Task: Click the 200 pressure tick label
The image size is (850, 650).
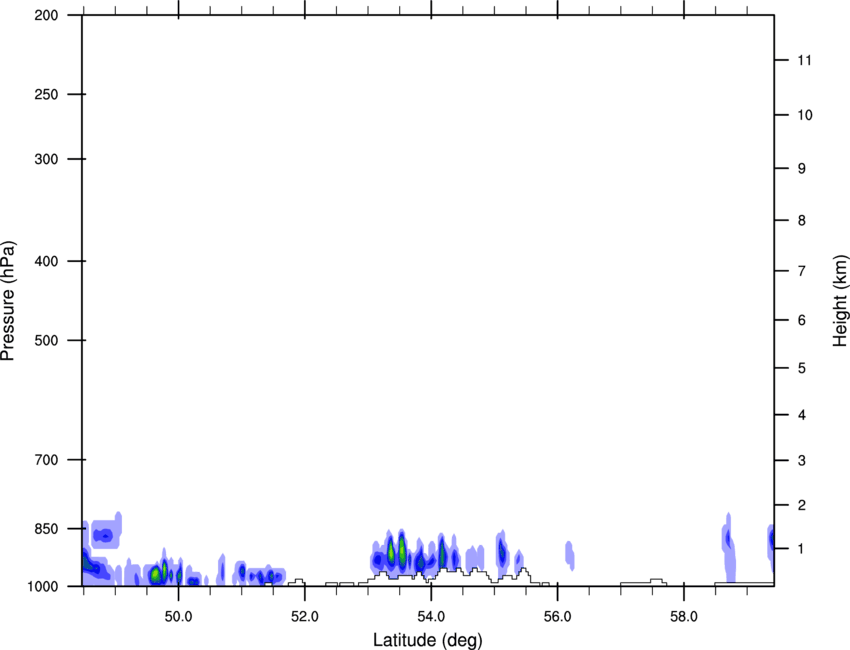Action: tap(46, 15)
